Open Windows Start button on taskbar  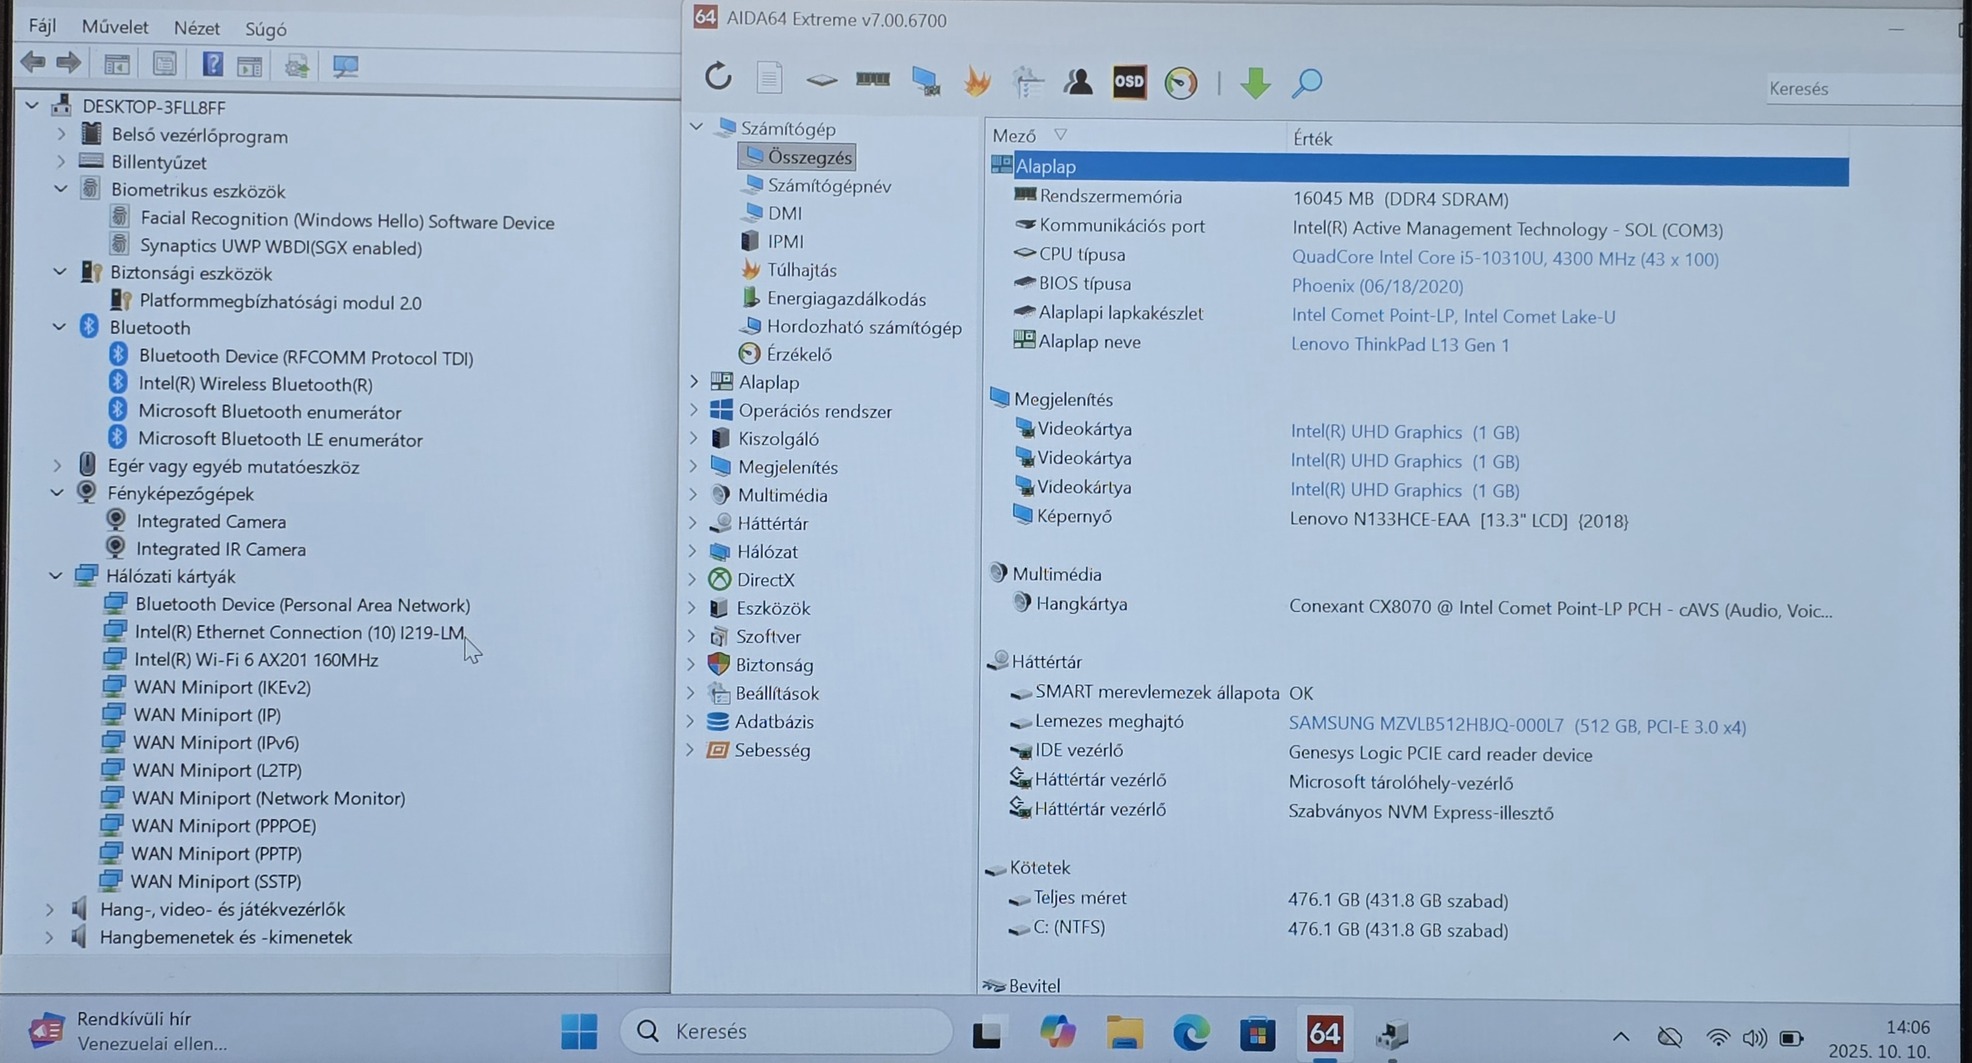tap(579, 1031)
